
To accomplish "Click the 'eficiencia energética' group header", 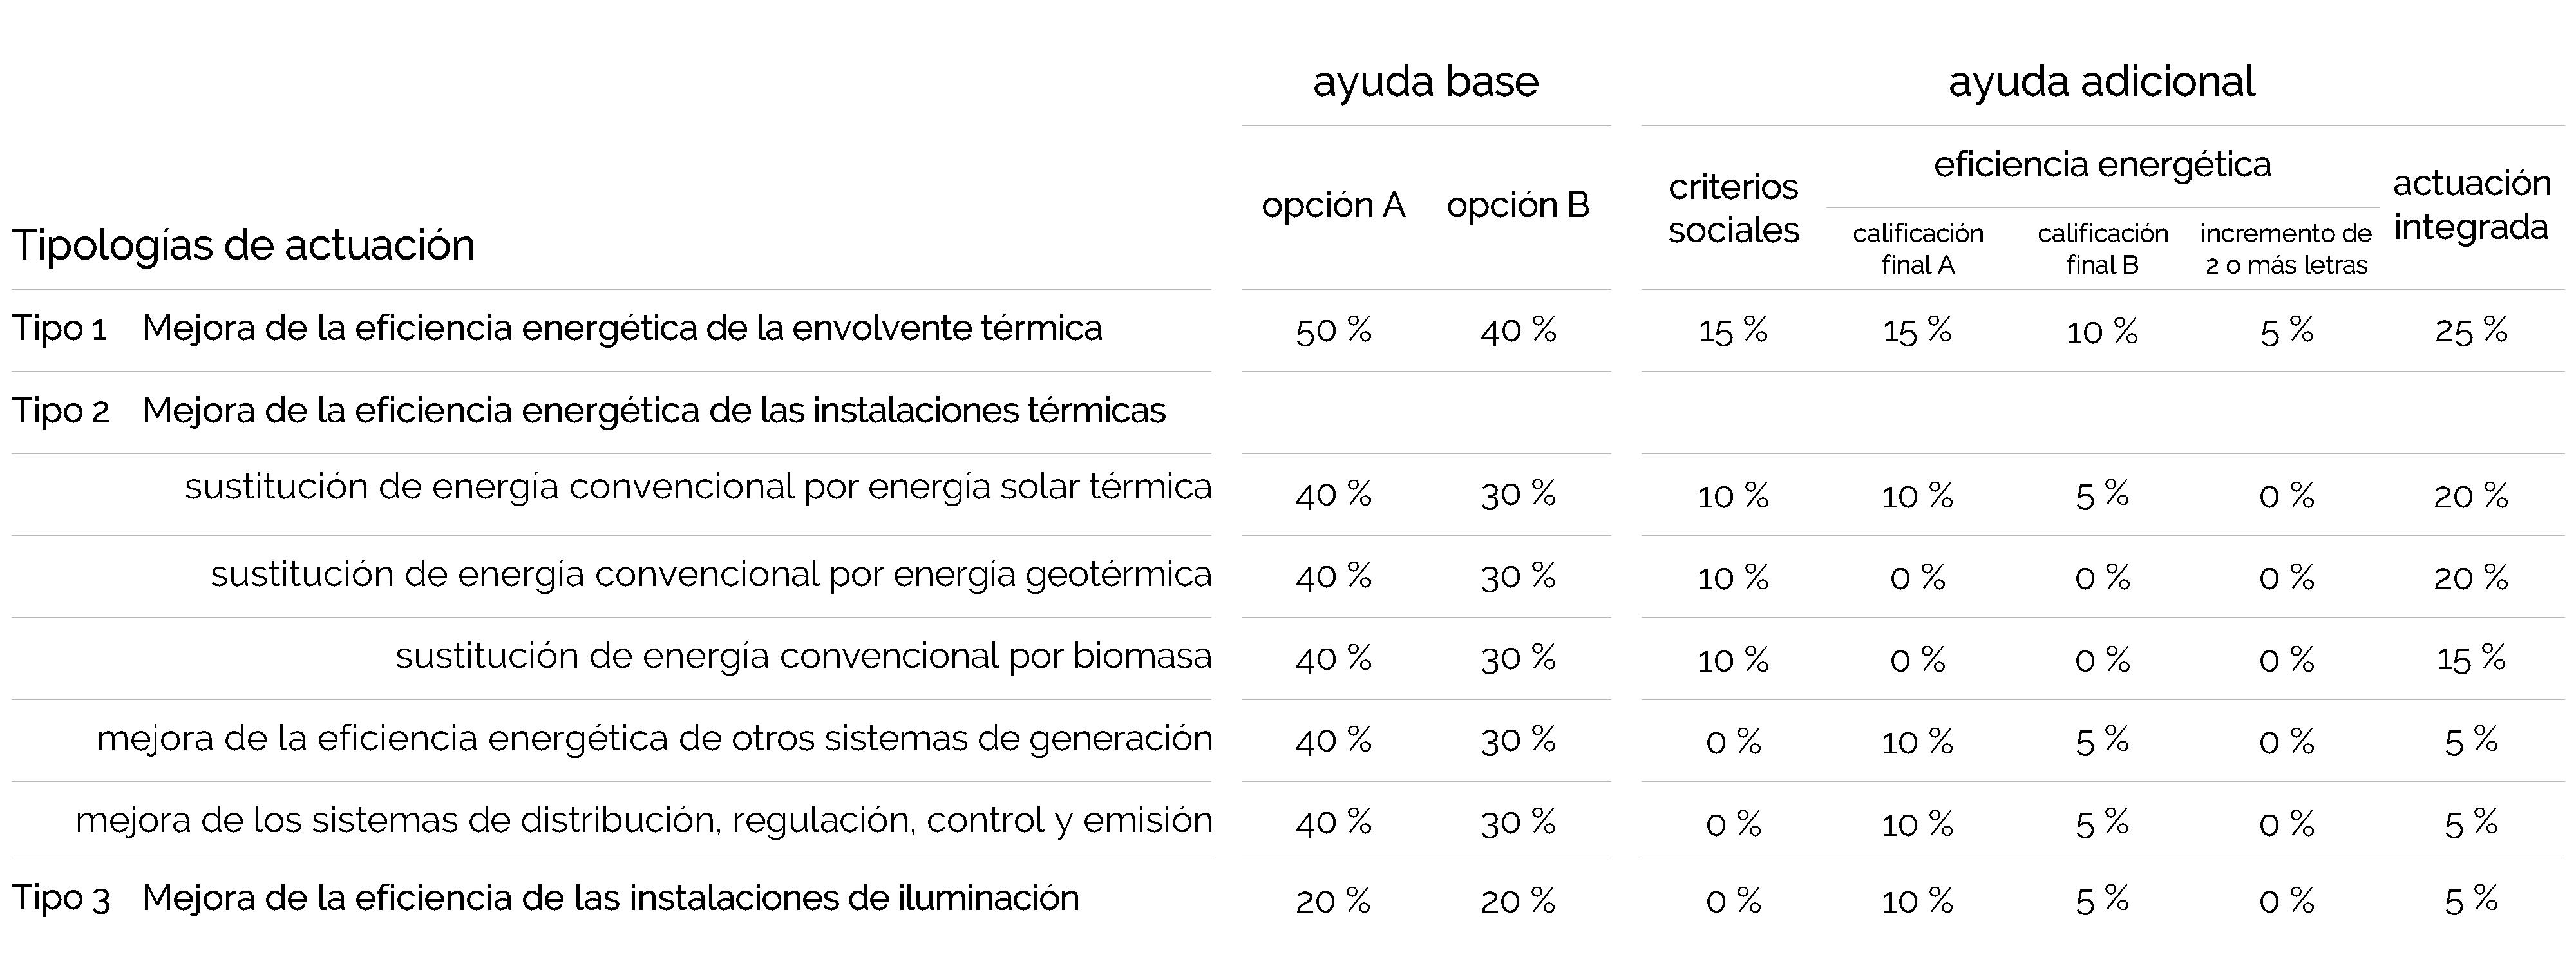I will tap(2102, 164).
